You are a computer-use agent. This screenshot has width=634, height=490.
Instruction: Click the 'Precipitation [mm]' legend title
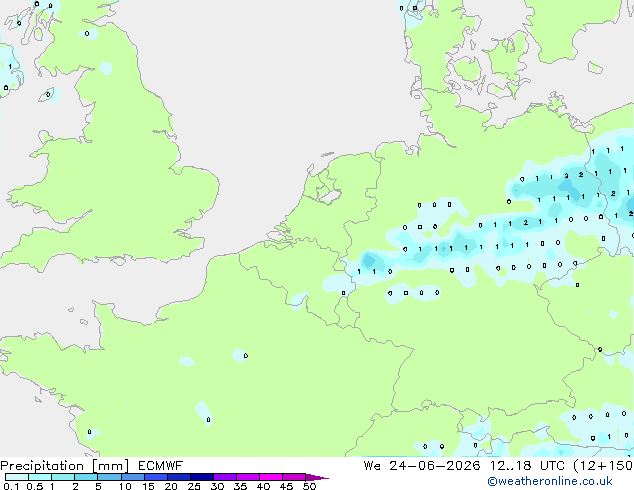point(65,466)
